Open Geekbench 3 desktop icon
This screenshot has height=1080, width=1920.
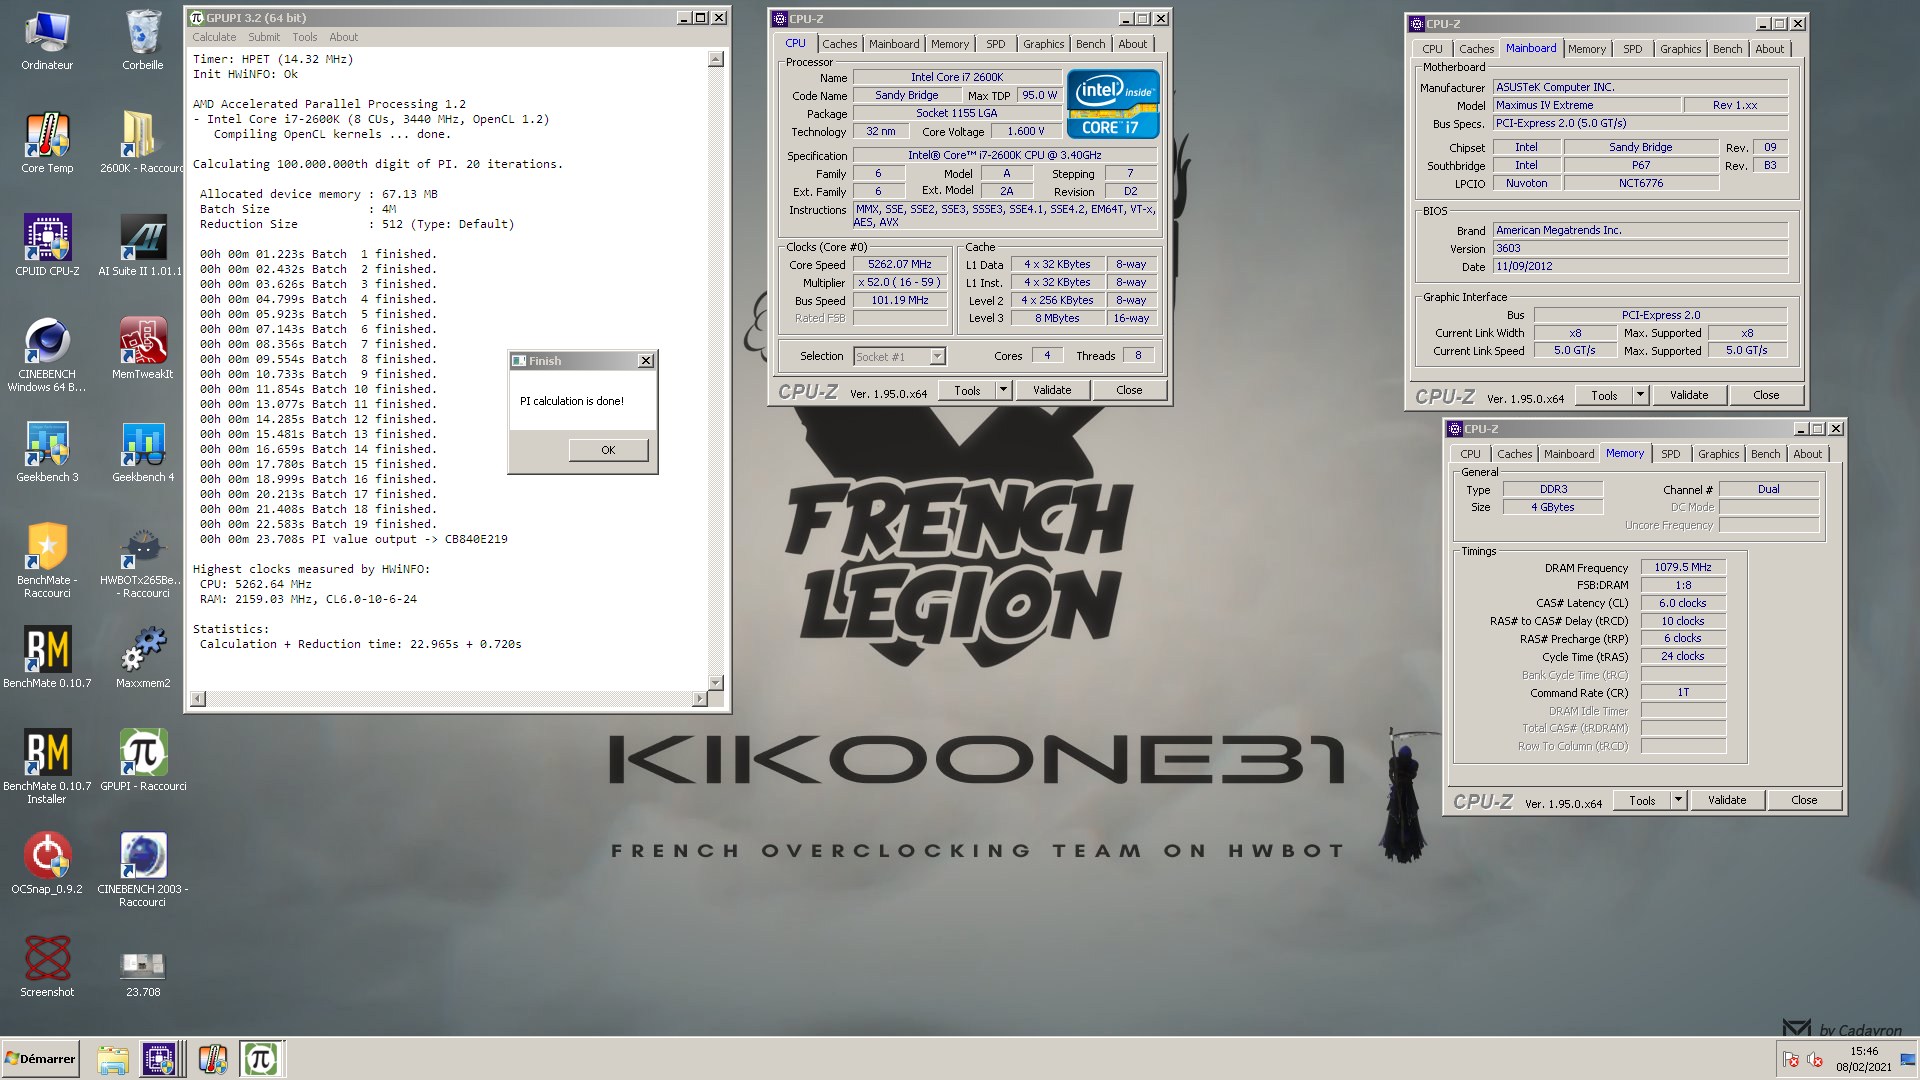pos(47,452)
